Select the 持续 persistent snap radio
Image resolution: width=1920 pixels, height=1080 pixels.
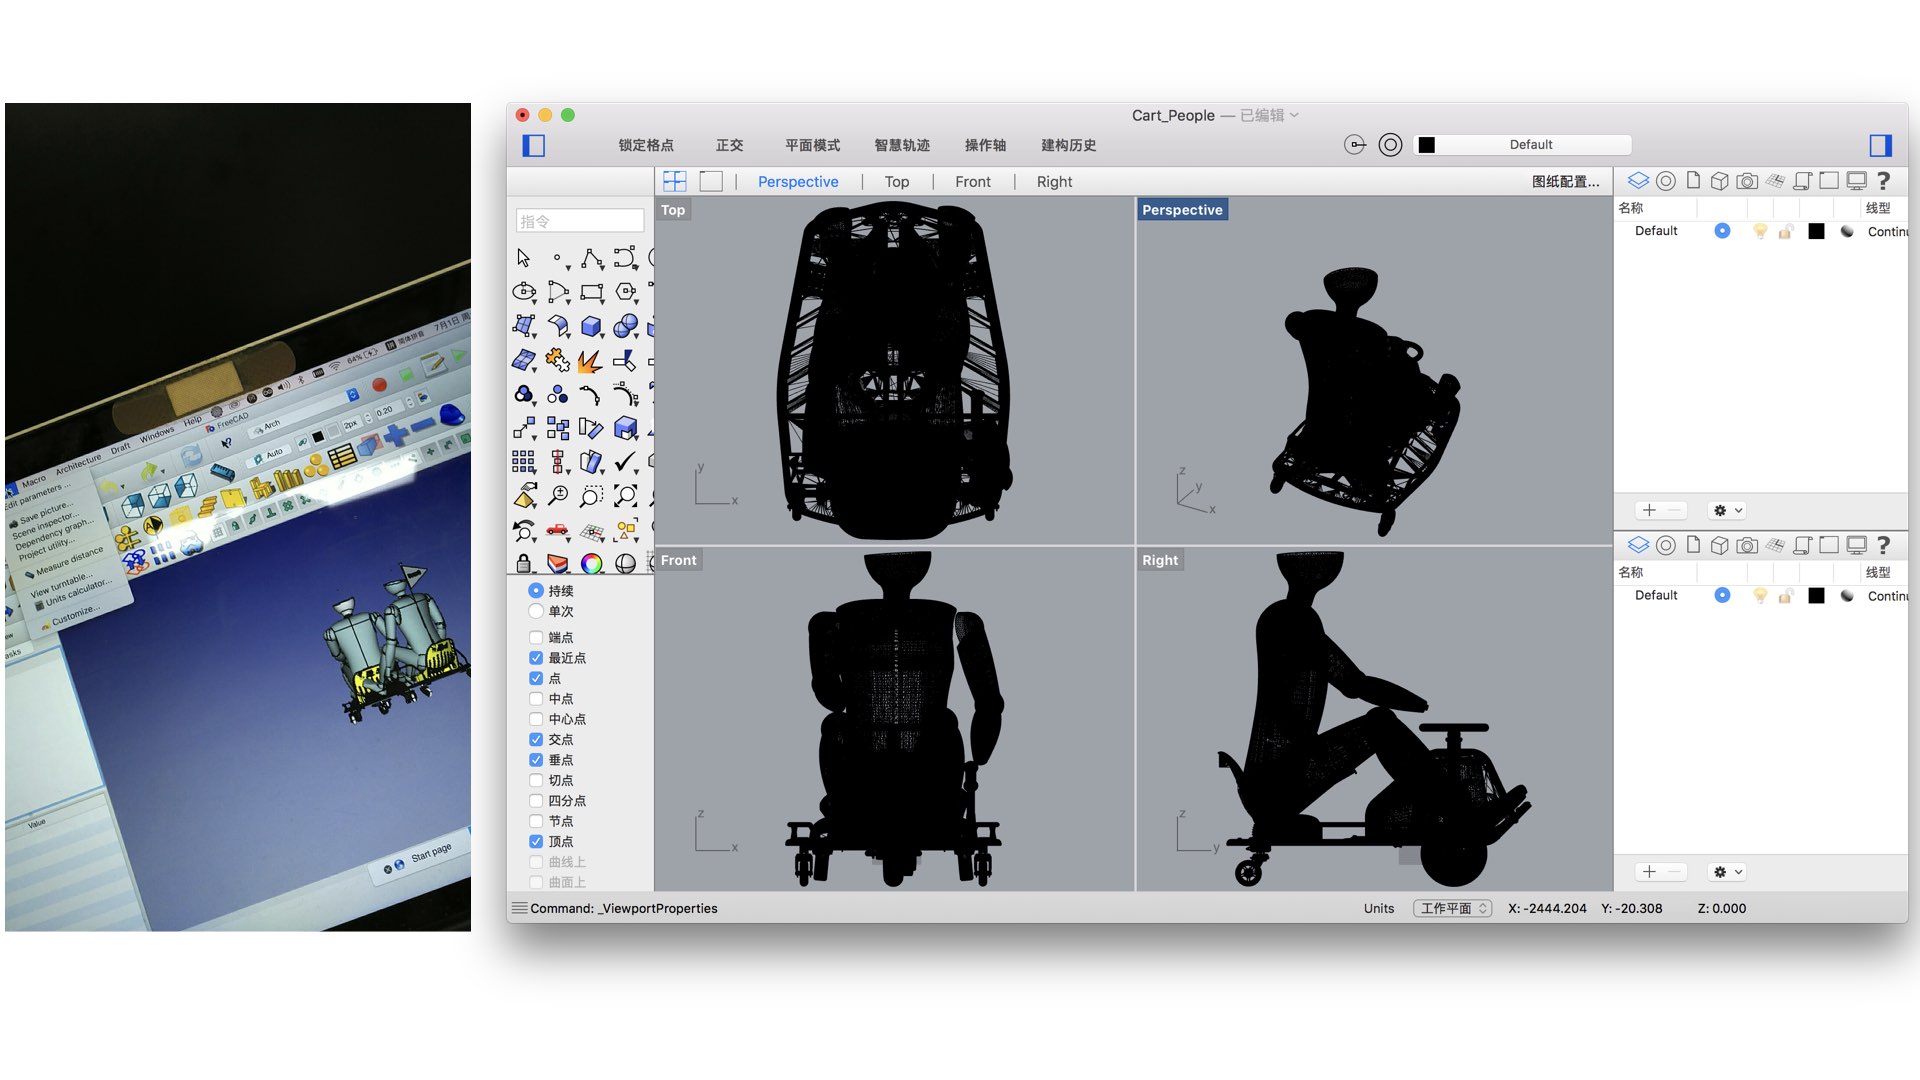[536, 591]
